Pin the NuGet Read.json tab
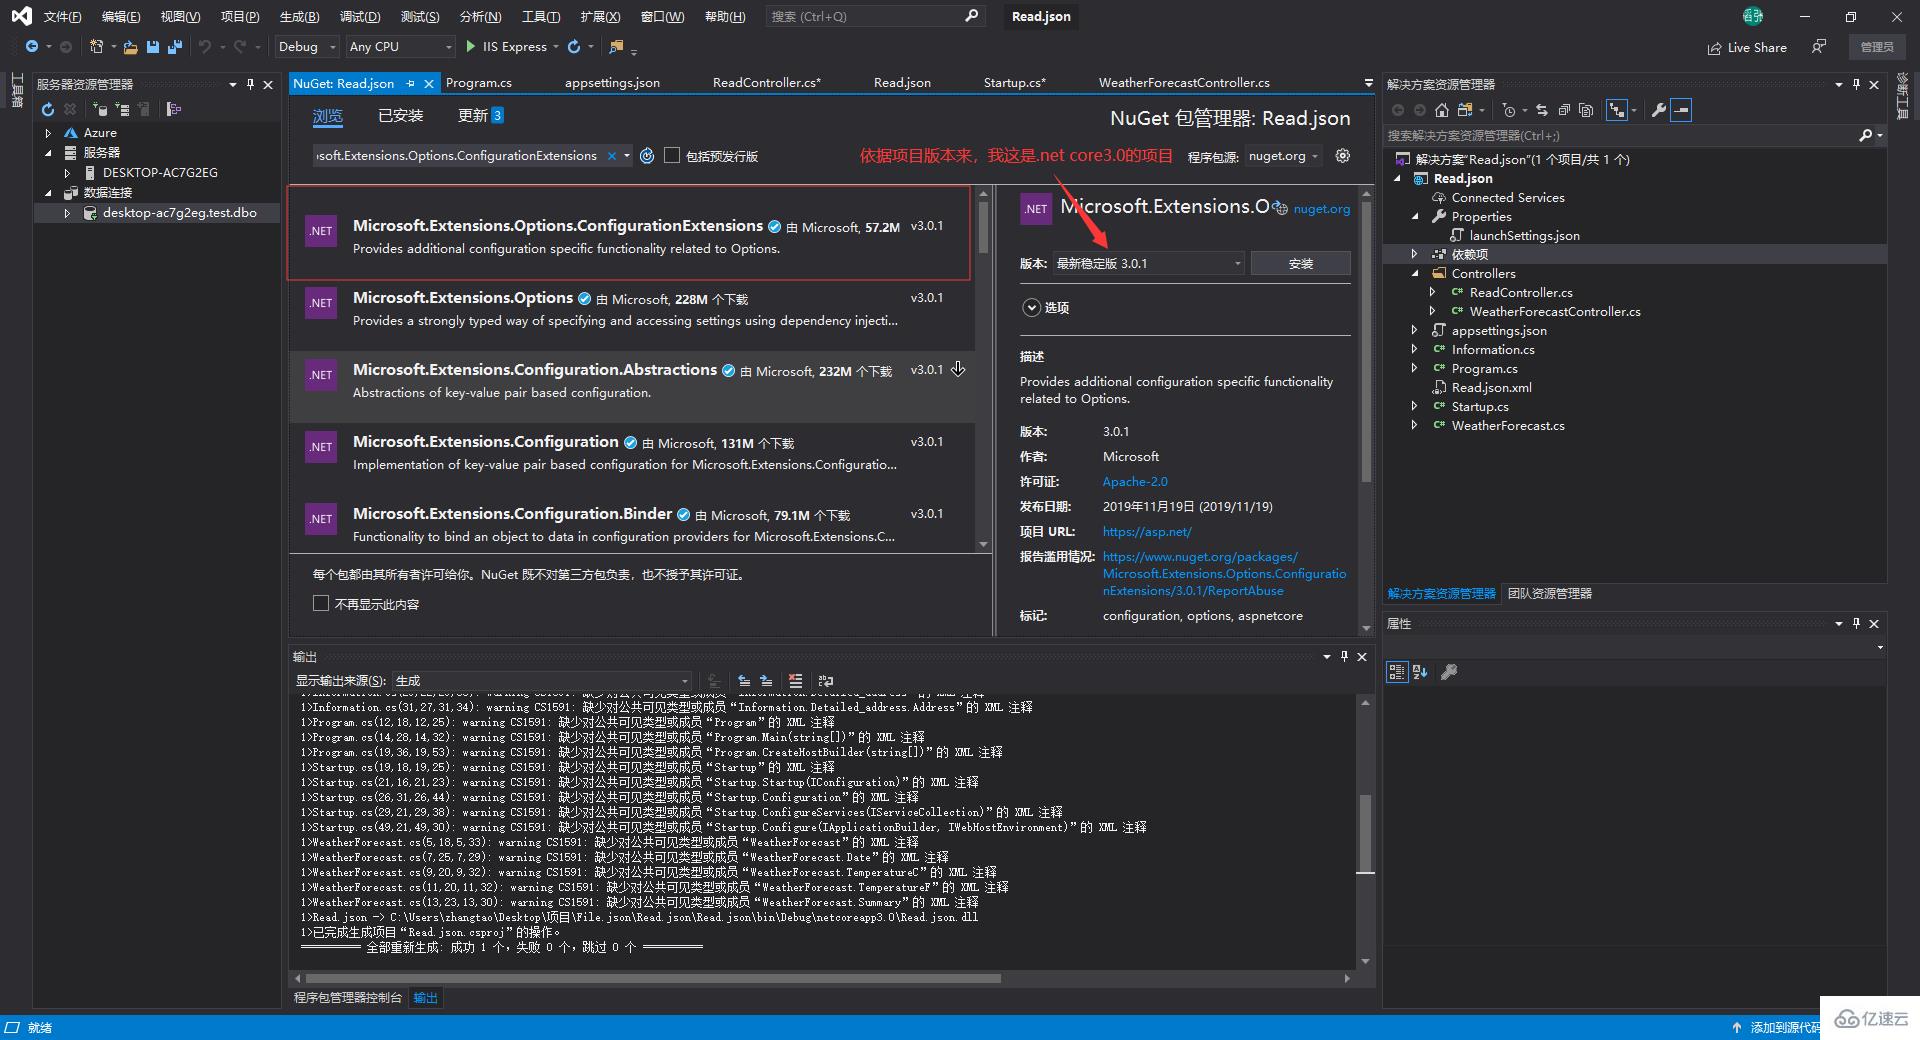This screenshot has width=1920, height=1040. [410, 84]
